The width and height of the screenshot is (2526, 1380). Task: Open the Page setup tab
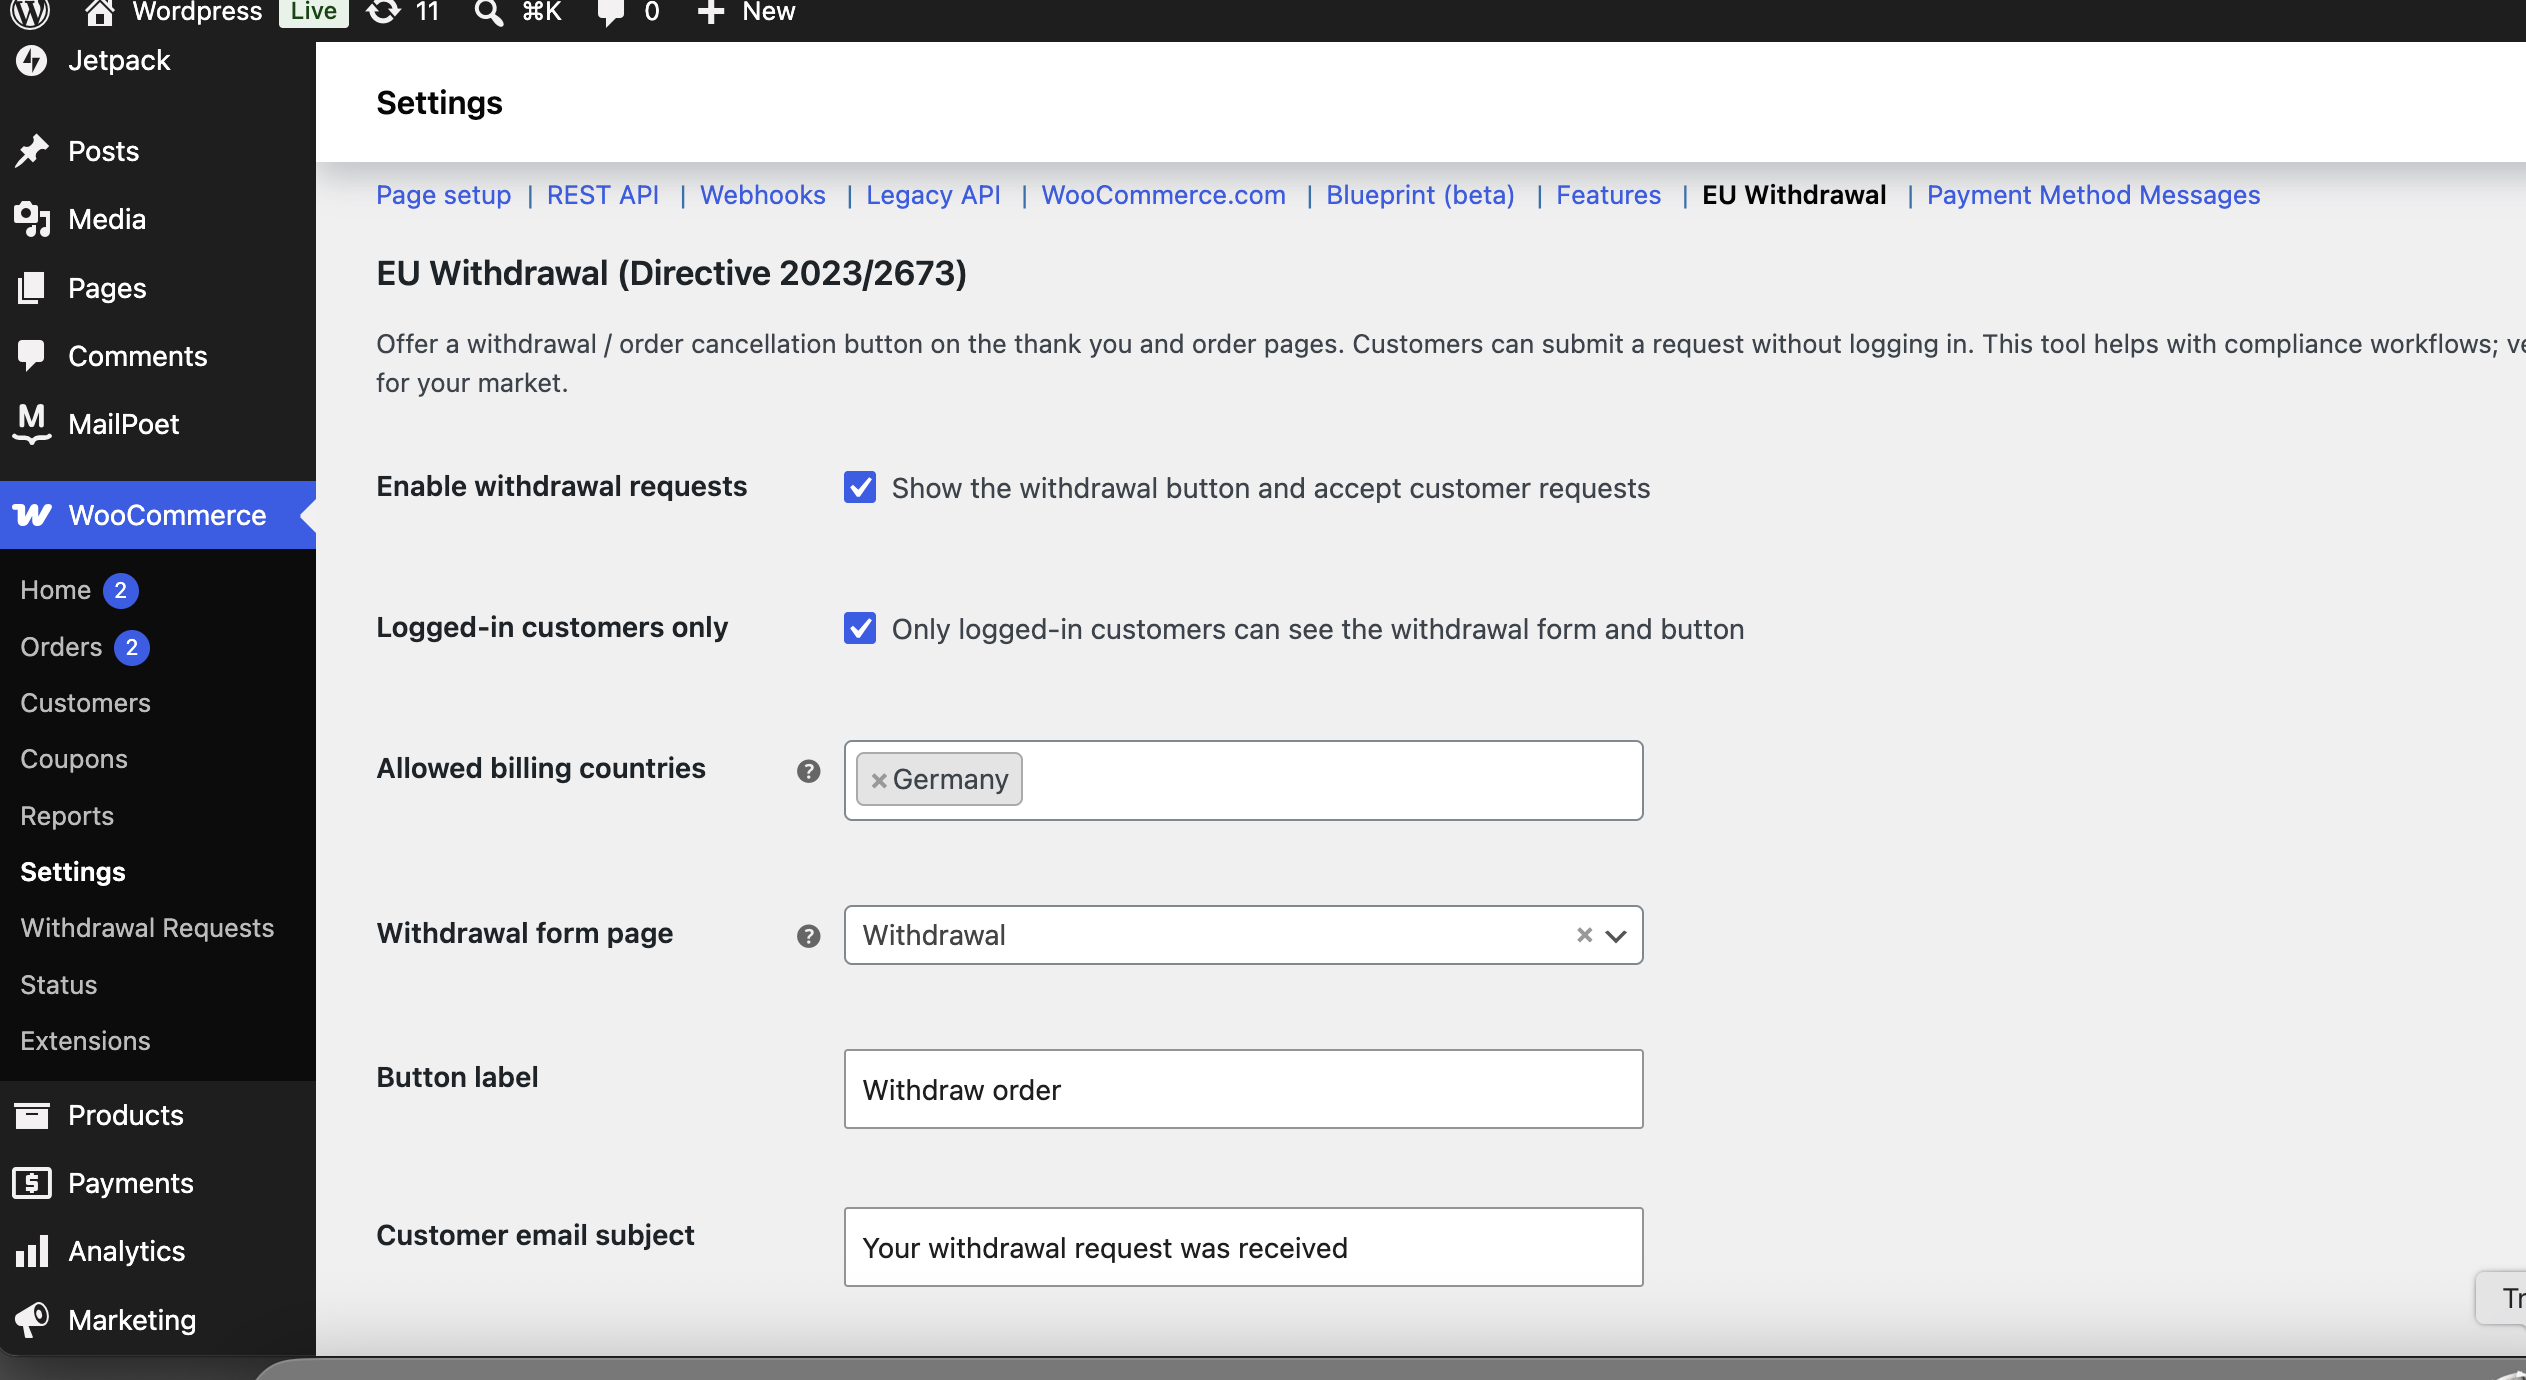(x=443, y=195)
